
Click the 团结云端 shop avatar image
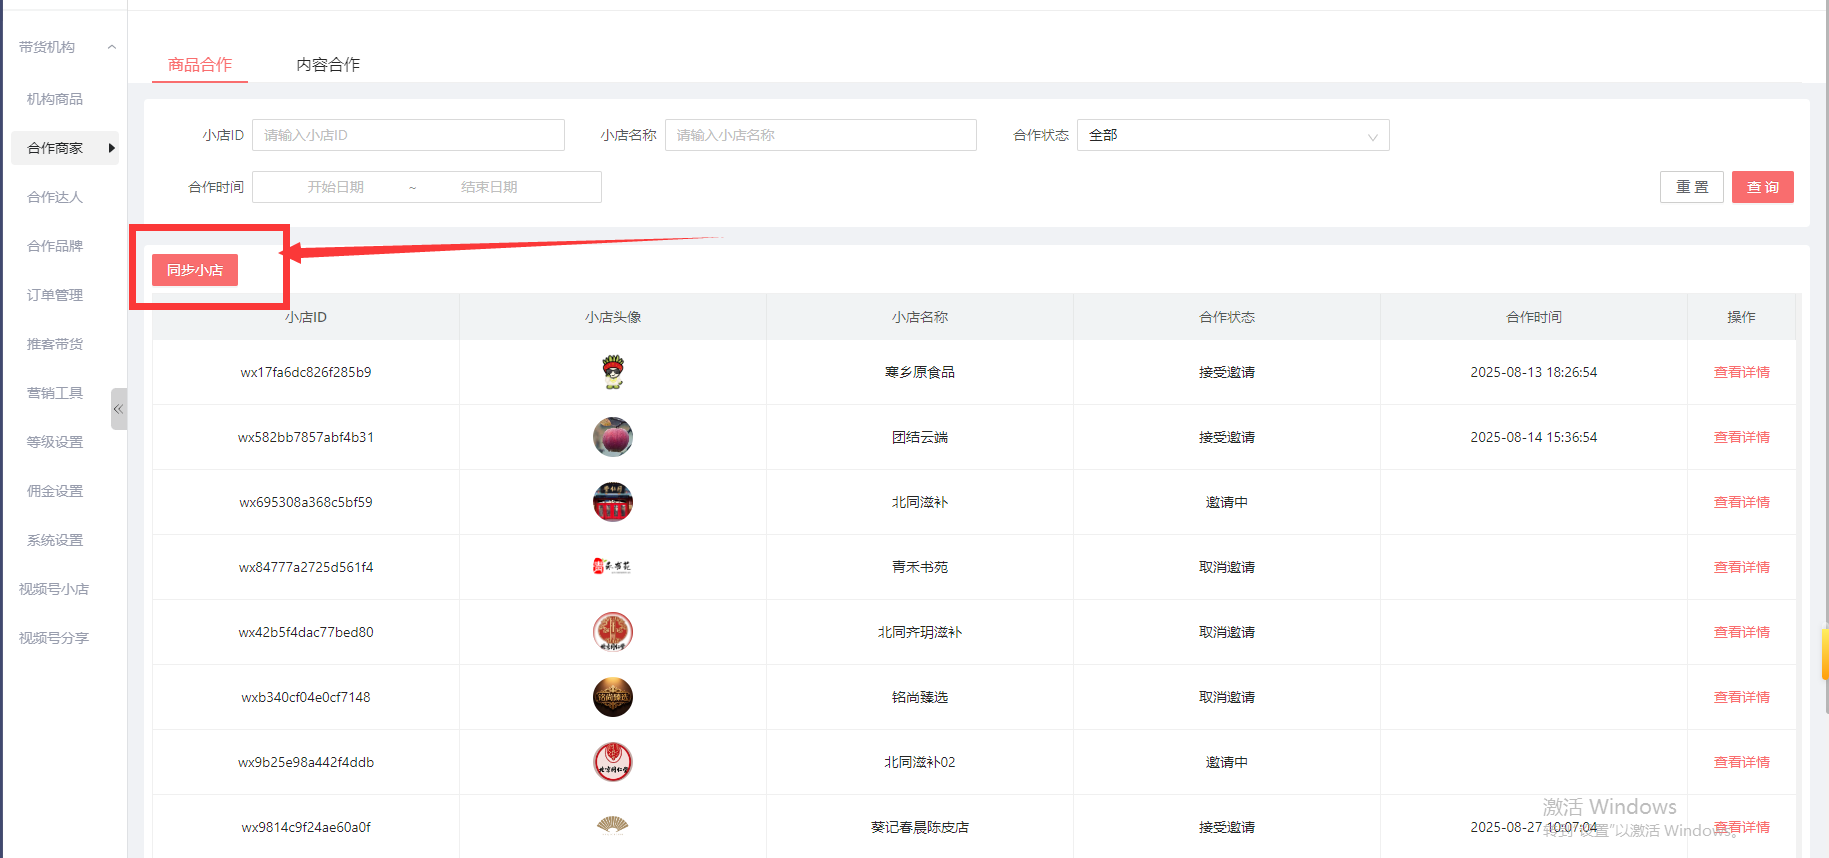point(613,437)
